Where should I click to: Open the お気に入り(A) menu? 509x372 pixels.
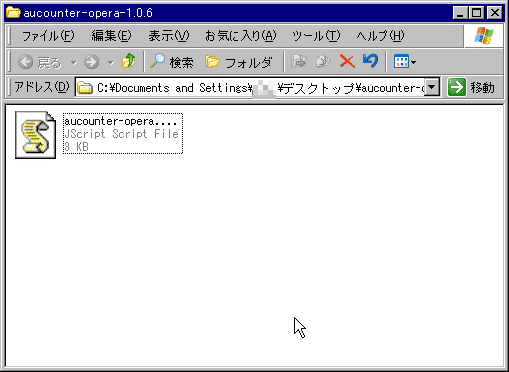pyautogui.click(x=240, y=36)
